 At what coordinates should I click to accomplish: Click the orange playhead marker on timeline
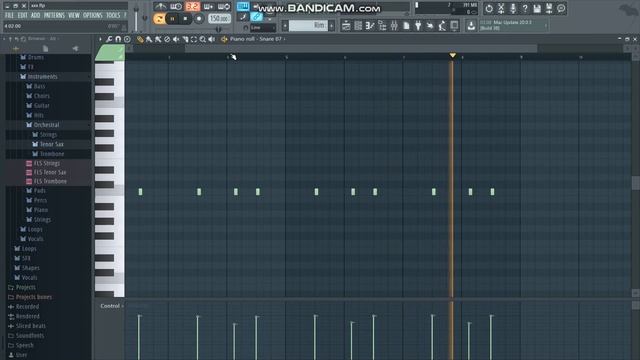[x=452, y=55]
